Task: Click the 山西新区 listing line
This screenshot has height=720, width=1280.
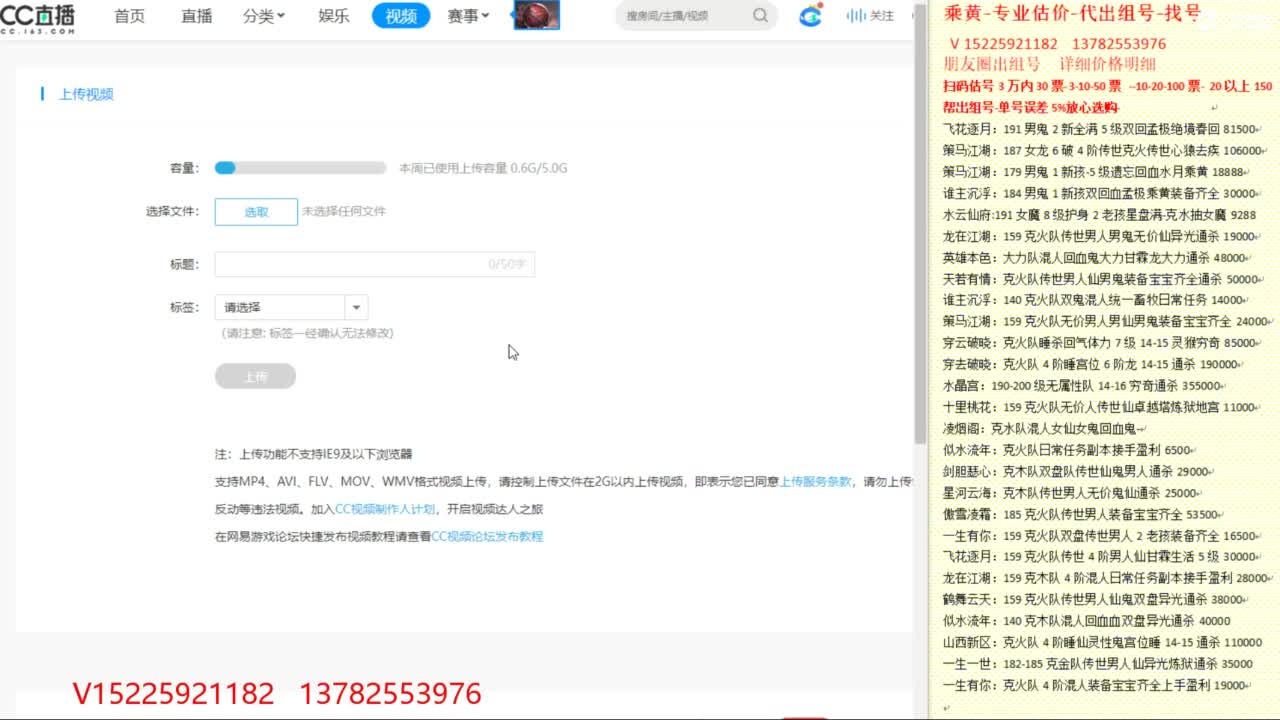Action: (1105, 642)
